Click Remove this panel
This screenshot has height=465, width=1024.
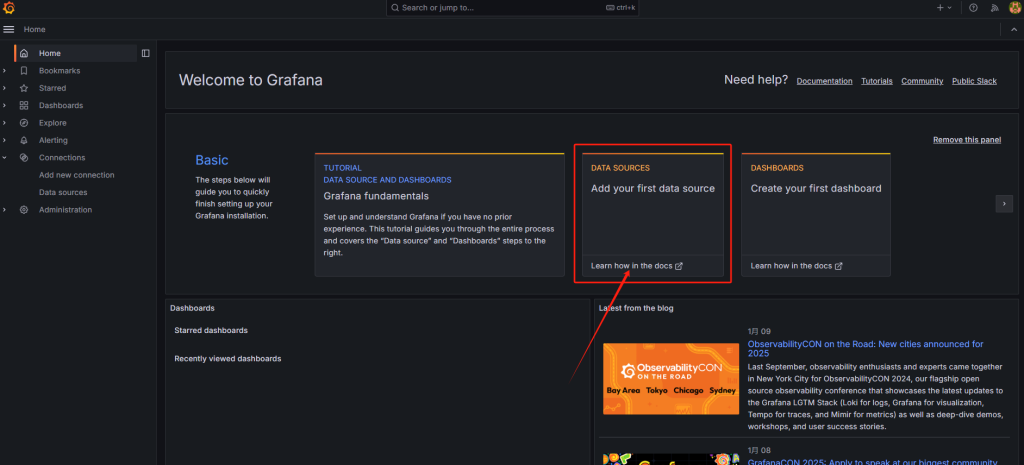(967, 140)
